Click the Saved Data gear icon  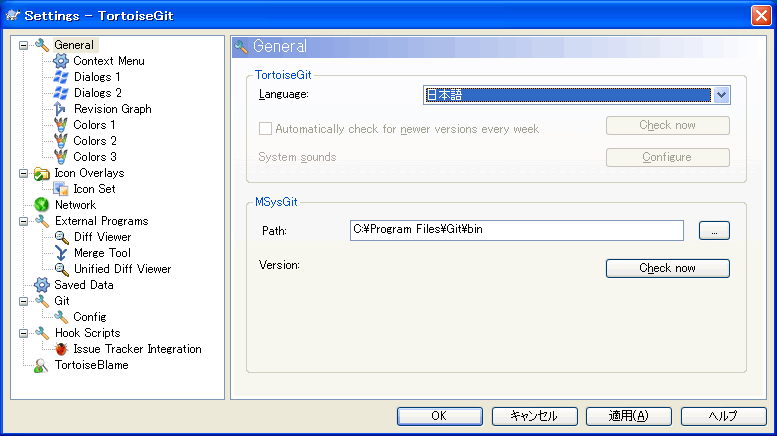pyautogui.click(x=42, y=285)
